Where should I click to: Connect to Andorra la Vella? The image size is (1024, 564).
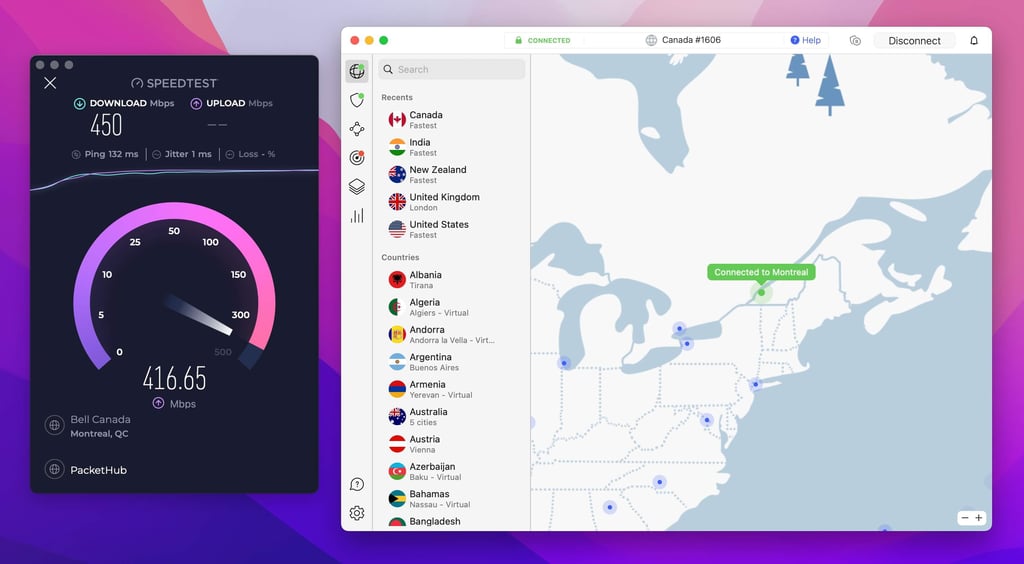click(452, 334)
